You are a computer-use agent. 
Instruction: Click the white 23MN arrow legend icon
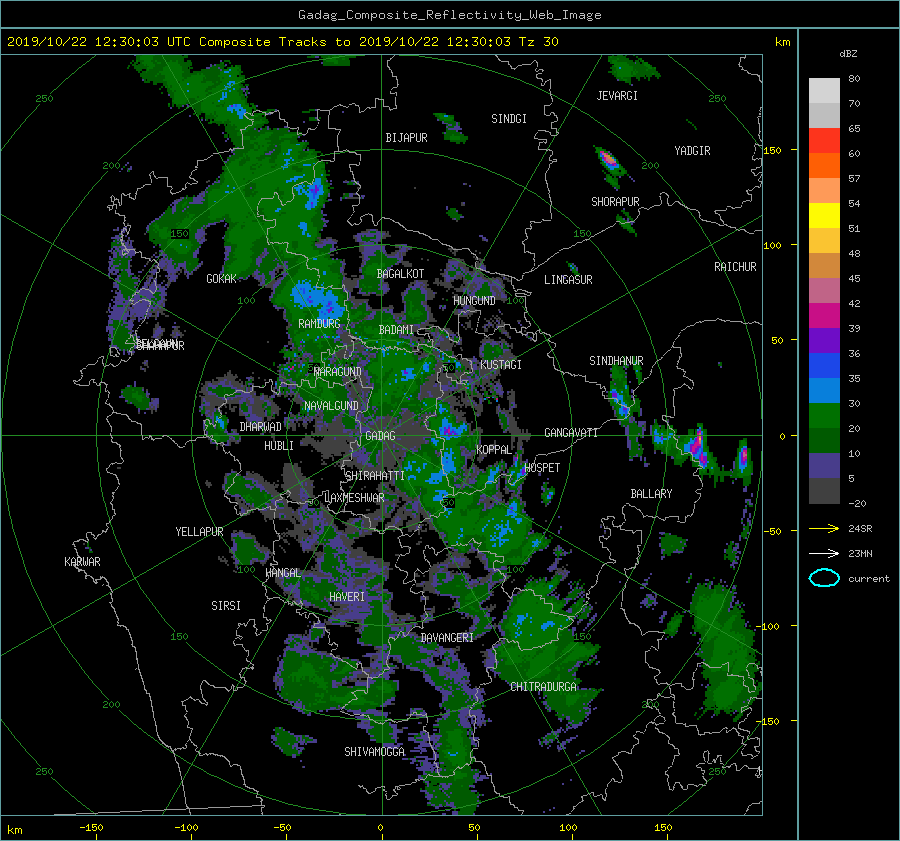pos(824,553)
